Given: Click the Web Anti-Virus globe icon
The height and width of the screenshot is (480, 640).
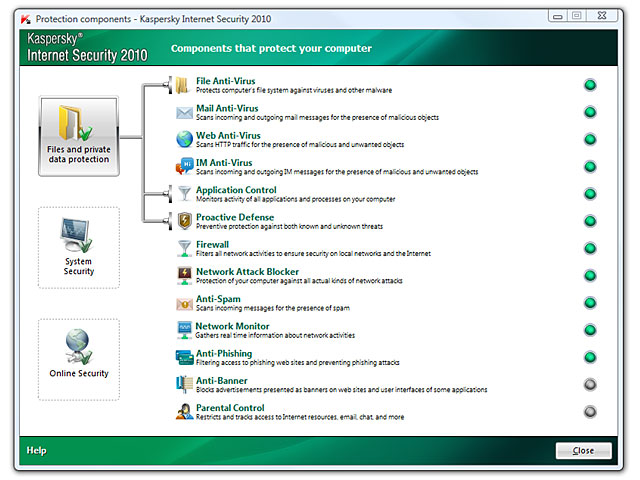Looking at the screenshot, I should pos(184,139).
